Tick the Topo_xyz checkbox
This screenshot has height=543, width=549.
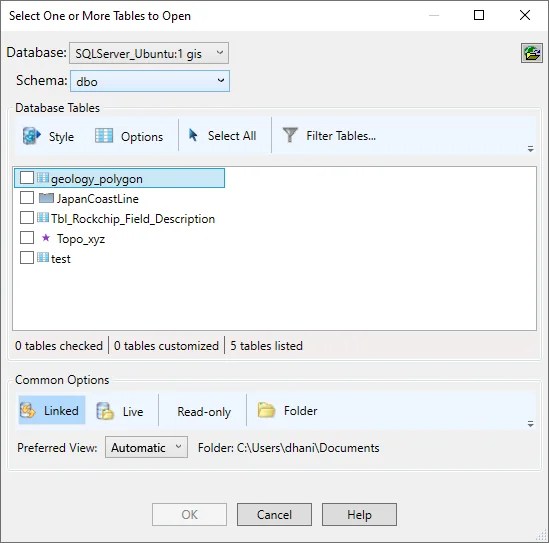(27, 238)
